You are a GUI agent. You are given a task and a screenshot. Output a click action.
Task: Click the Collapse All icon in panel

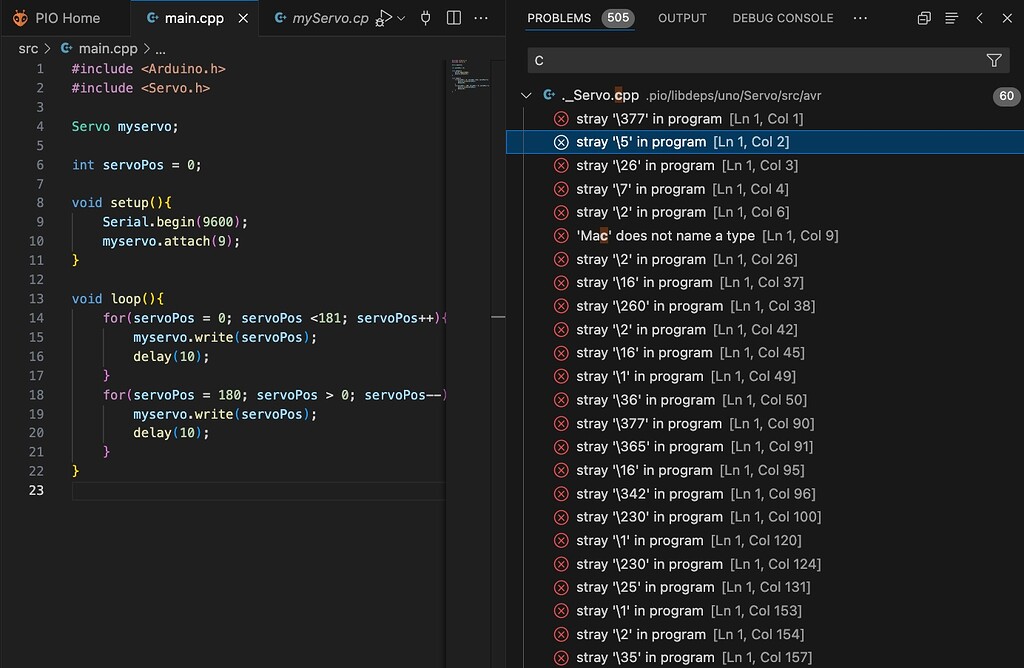click(x=923, y=18)
